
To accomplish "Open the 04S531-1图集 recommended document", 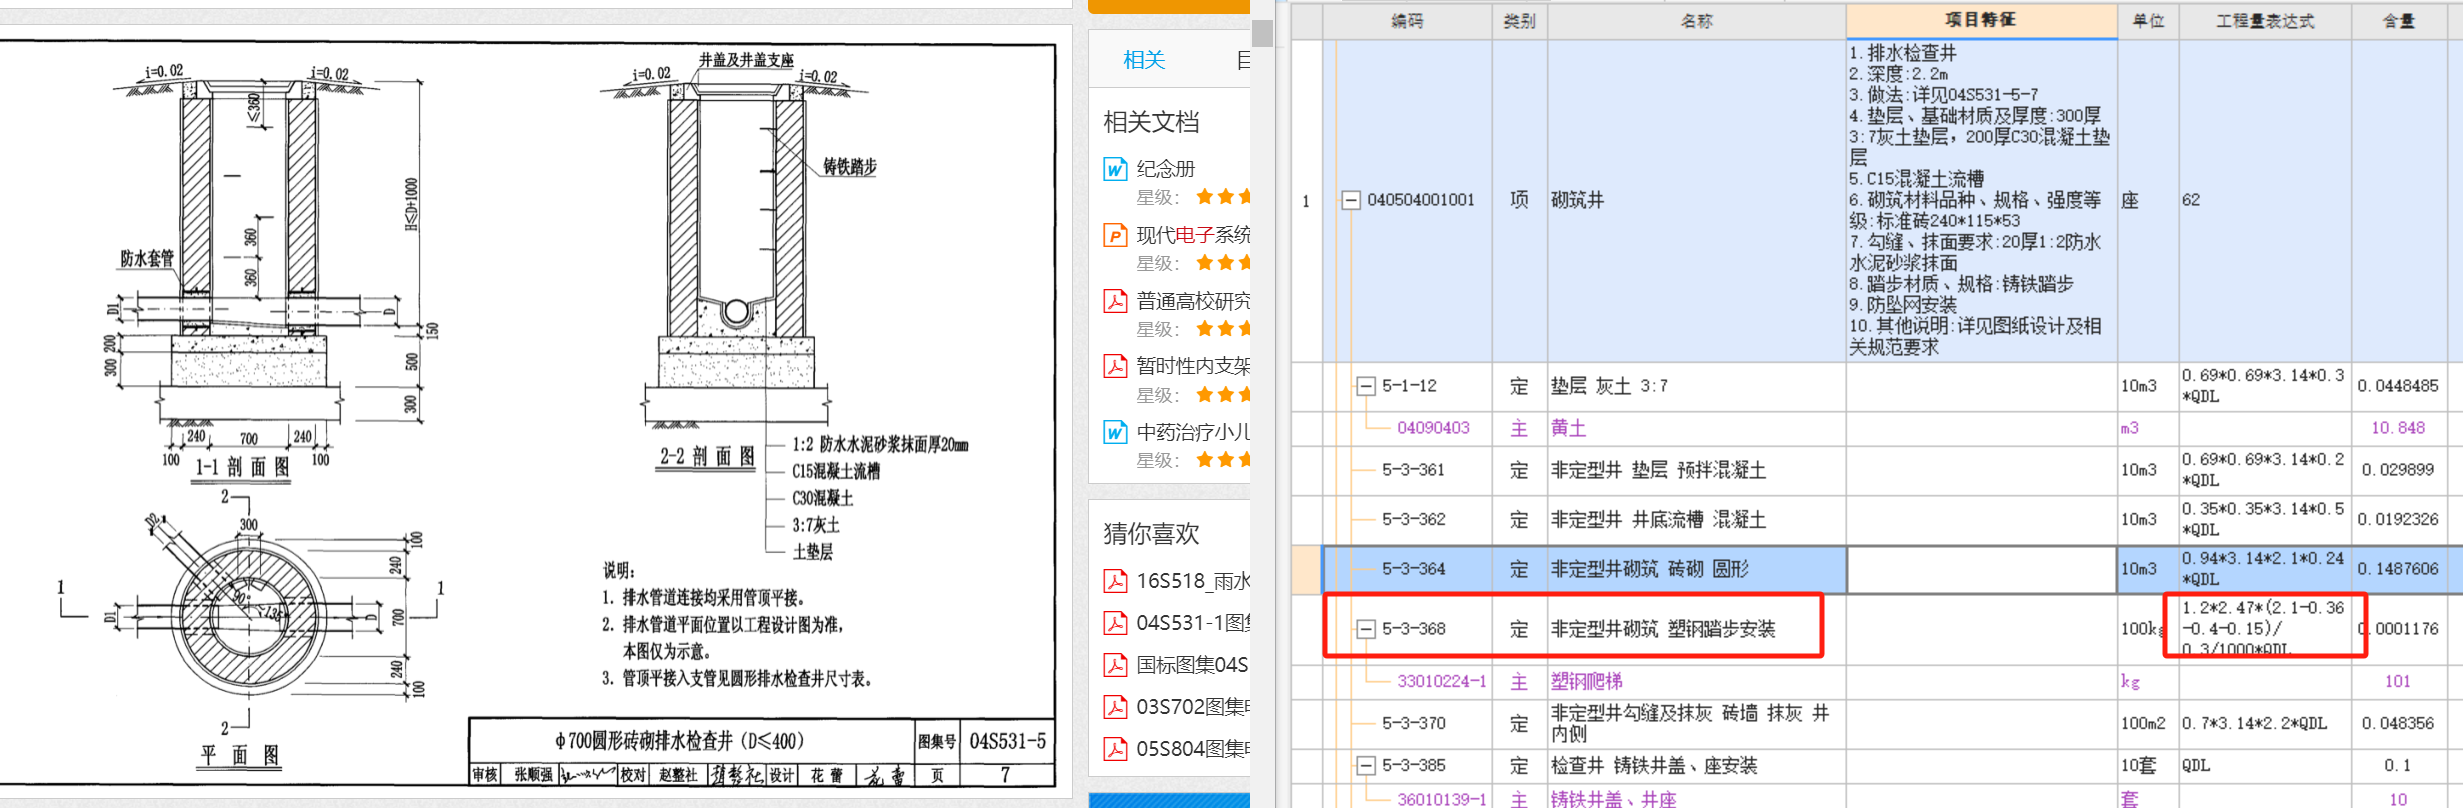I will click(x=1193, y=623).
